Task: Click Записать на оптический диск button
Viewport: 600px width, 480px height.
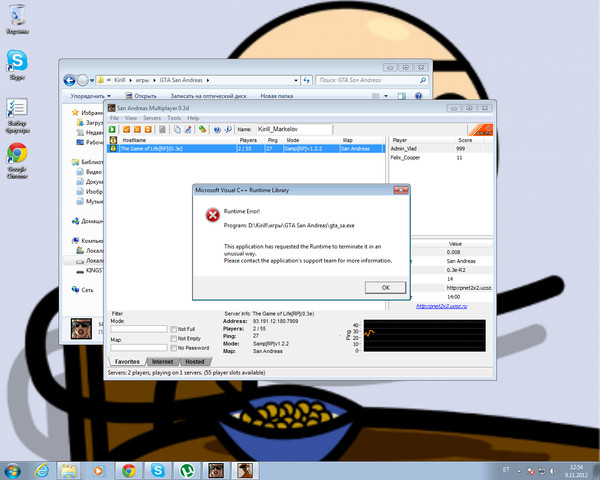Action: tap(208, 96)
